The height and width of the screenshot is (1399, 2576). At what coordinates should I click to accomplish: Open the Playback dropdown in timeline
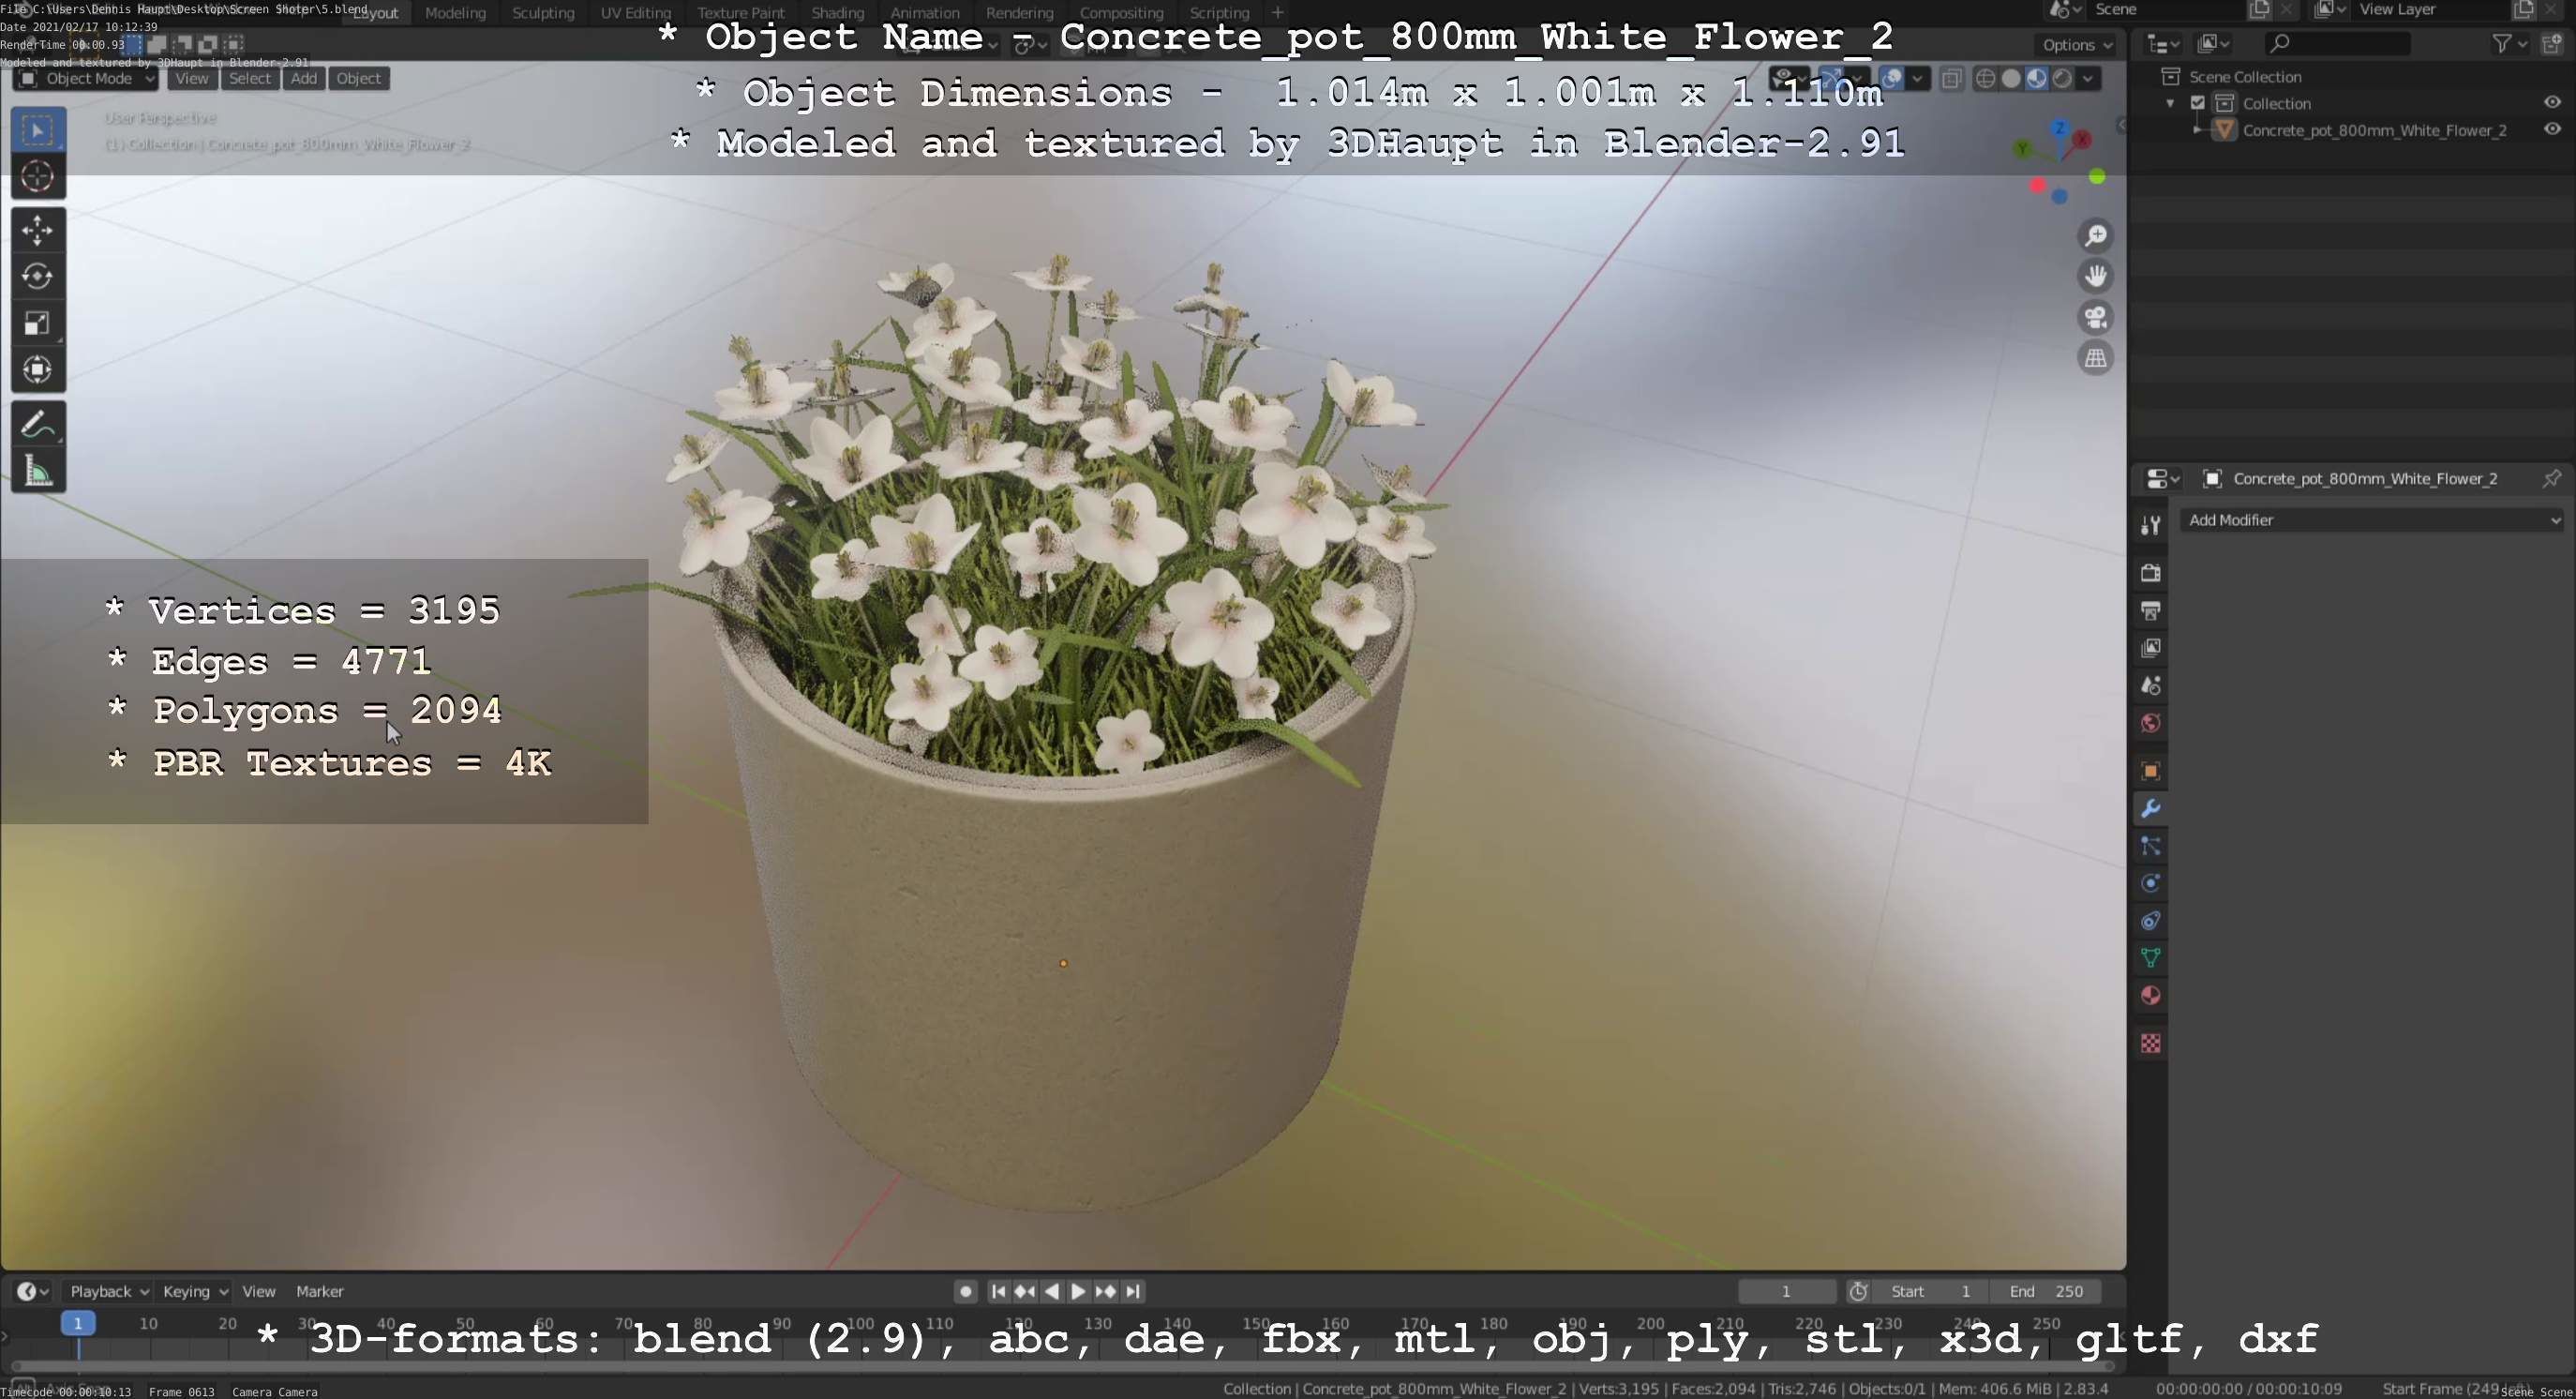coord(108,1292)
